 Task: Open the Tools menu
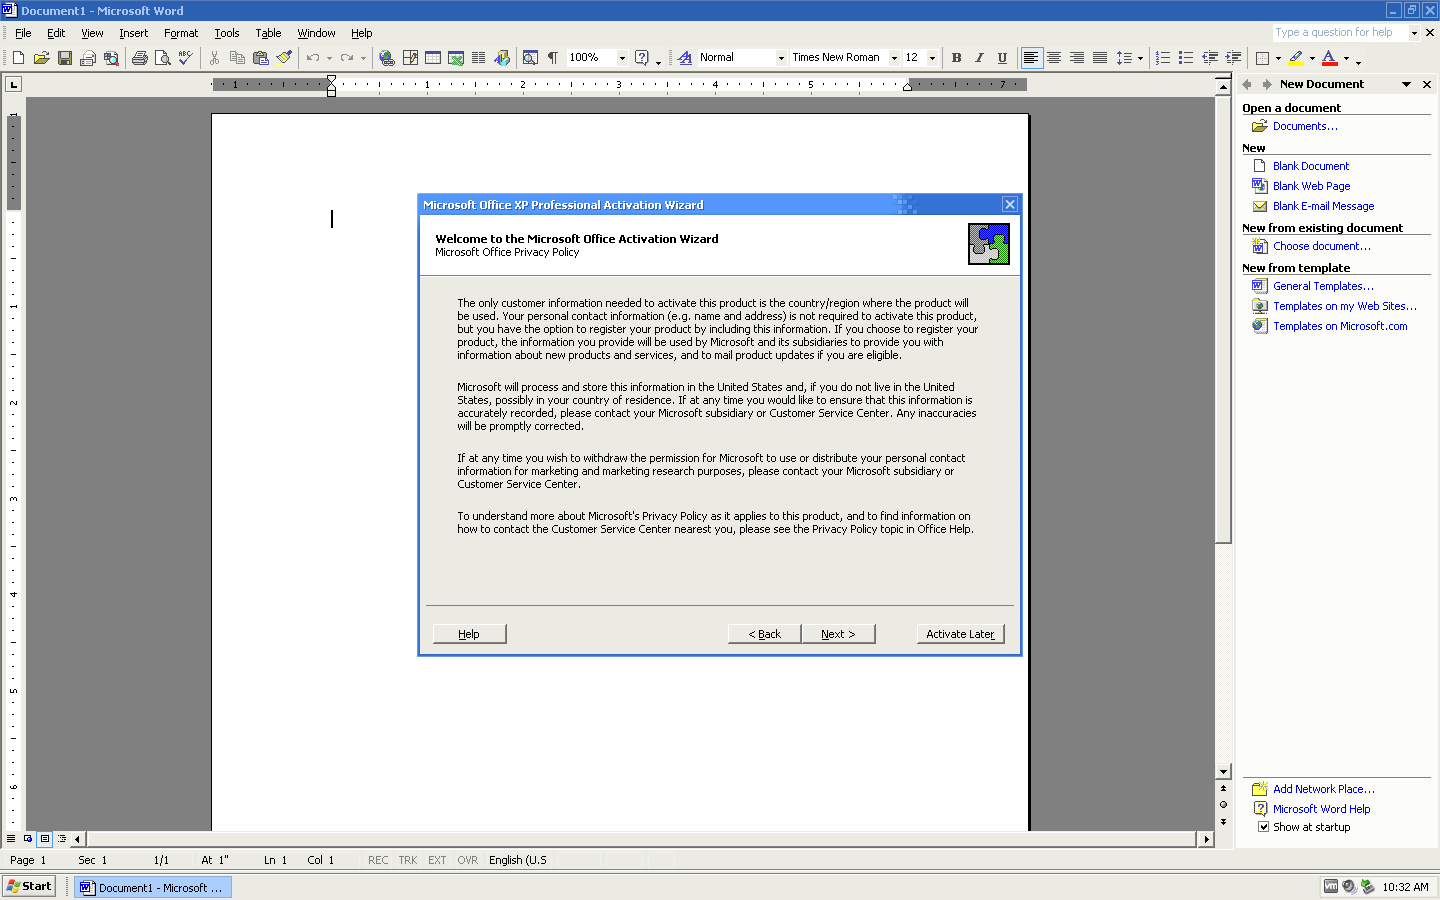227,33
